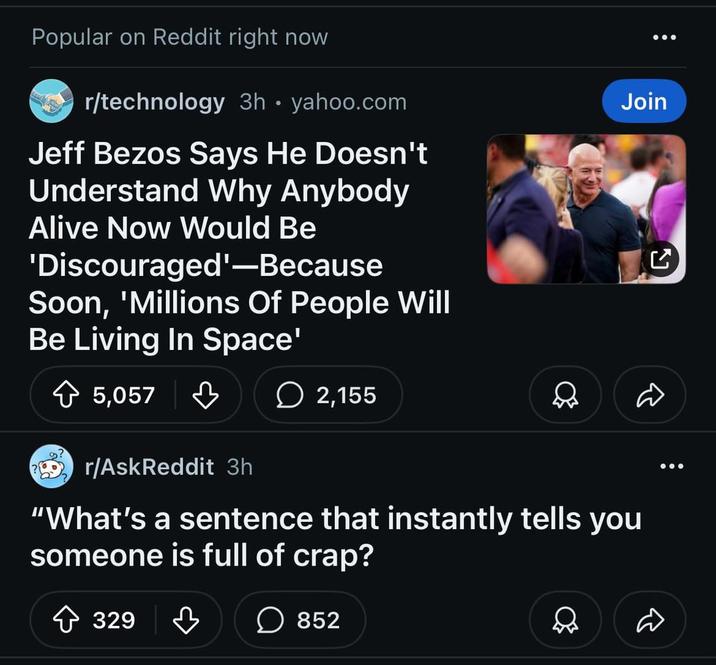The width and height of the screenshot is (716, 665).
Task: Award the AskReddit post
Action: point(565,620)
